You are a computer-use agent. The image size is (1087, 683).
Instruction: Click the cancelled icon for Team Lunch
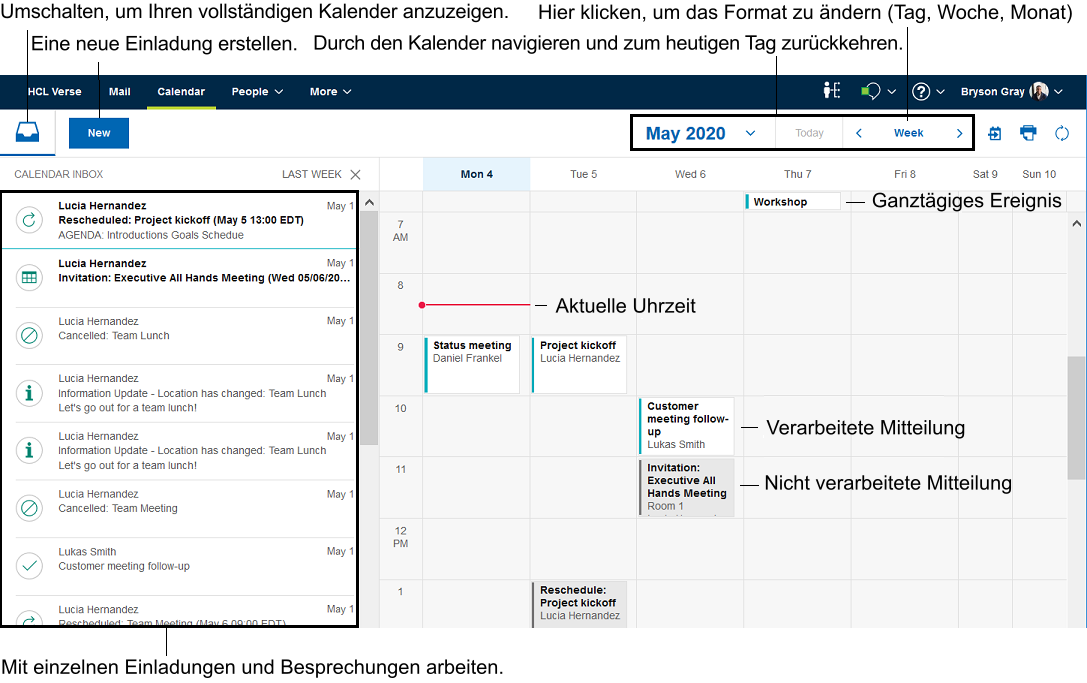[x=29, y=336]
